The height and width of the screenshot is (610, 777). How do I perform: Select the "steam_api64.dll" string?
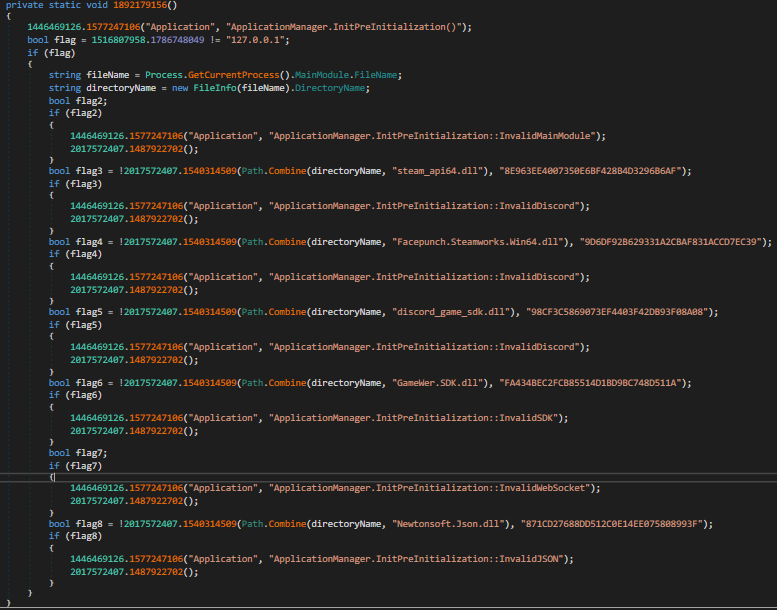click(438, 171)
